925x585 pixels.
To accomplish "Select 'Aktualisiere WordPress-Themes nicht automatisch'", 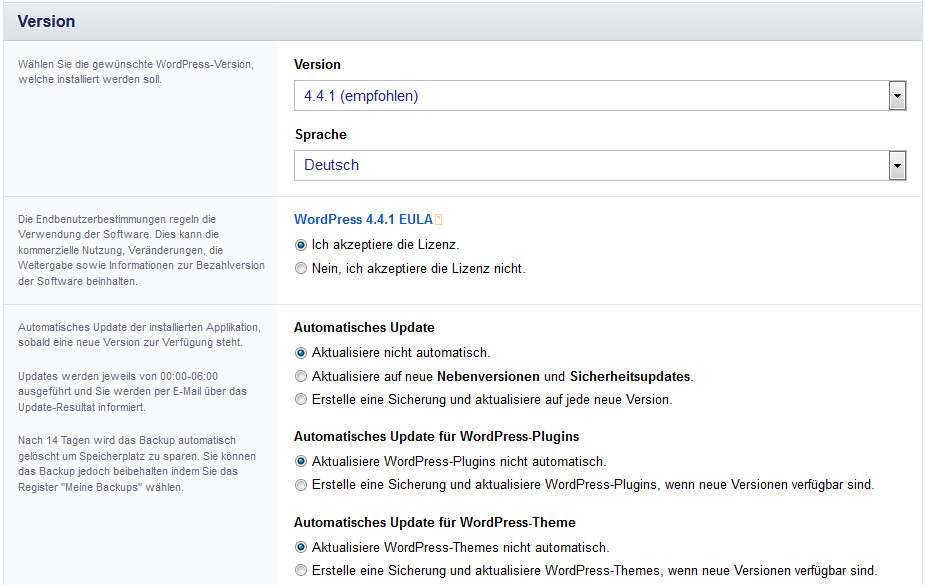I will tap(301, 547).
